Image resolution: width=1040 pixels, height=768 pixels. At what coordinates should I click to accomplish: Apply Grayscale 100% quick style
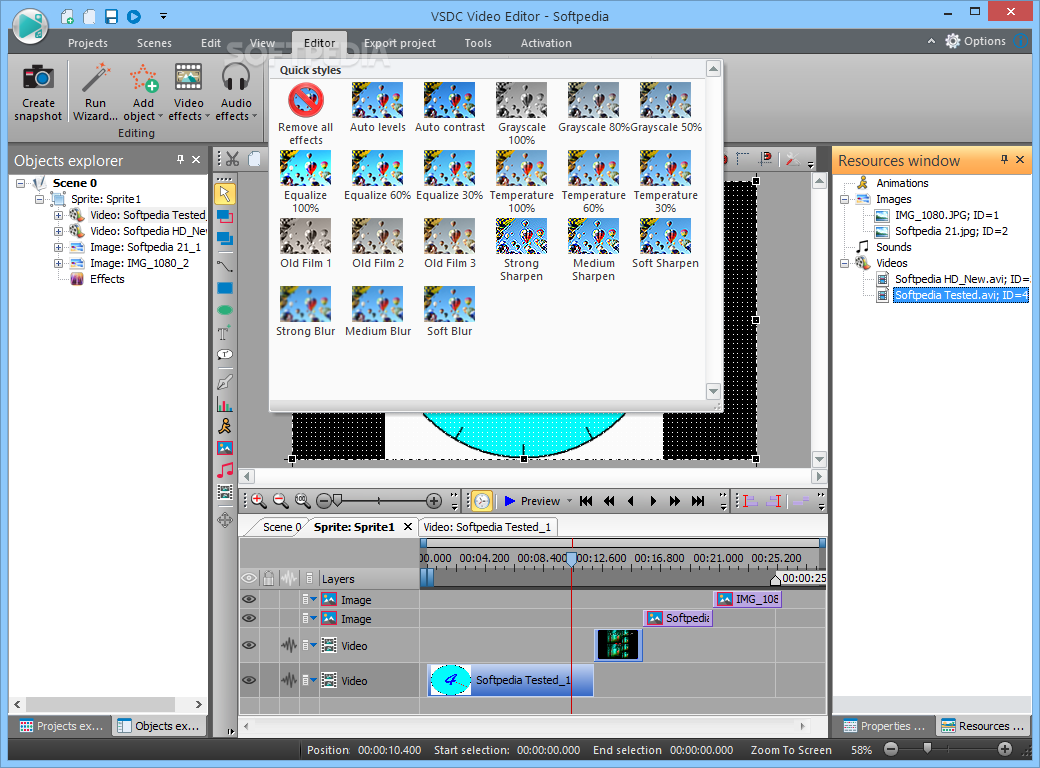tap(522, 113)
